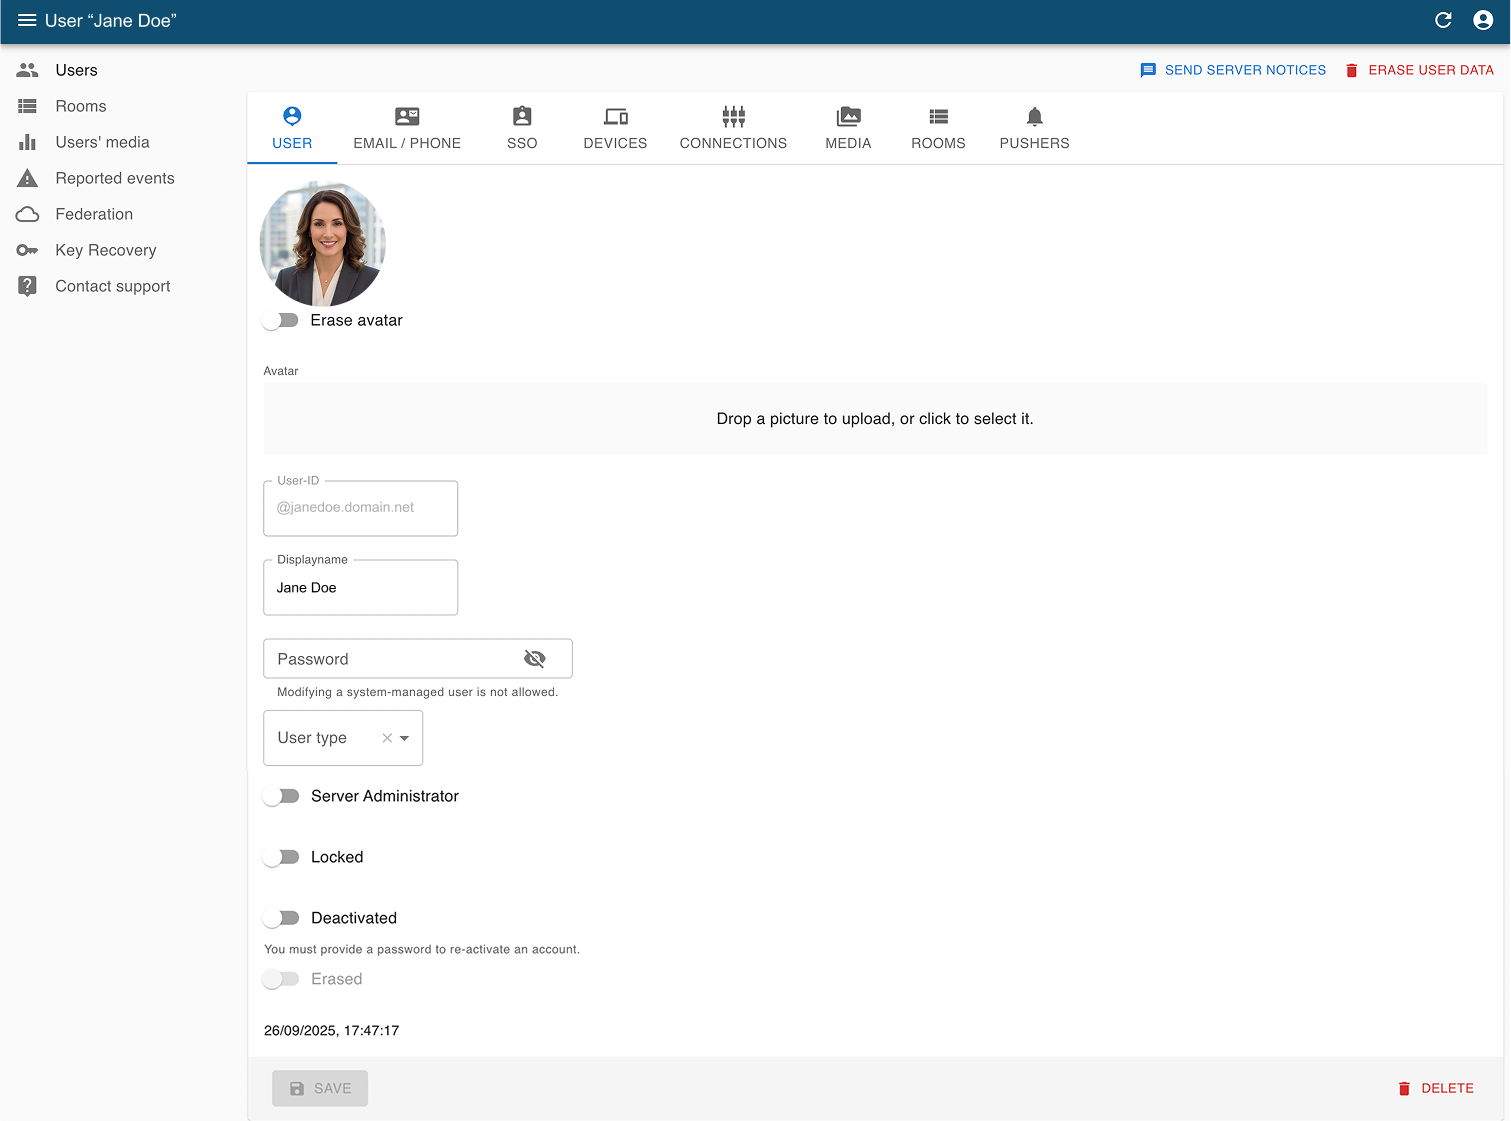The height and width of the screenshot is (1121, 1511).
Task: Click Send Server Notices button
Action: (x=1233, y=70)
